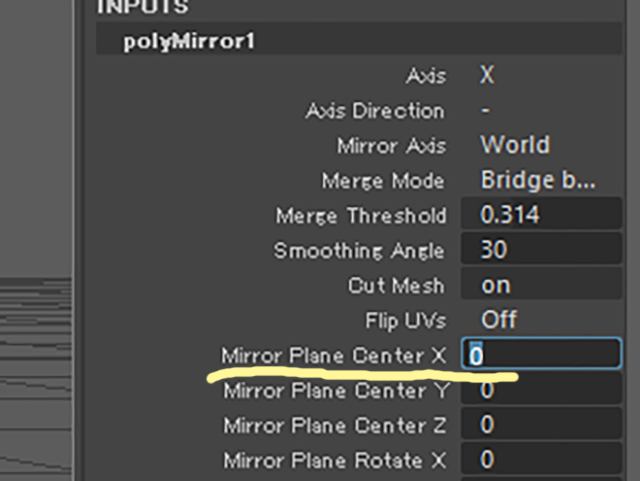This screenshot has width=640, height=481.
Task: Toggle Flip UVs Off value
Action: (x=499, y=319)
